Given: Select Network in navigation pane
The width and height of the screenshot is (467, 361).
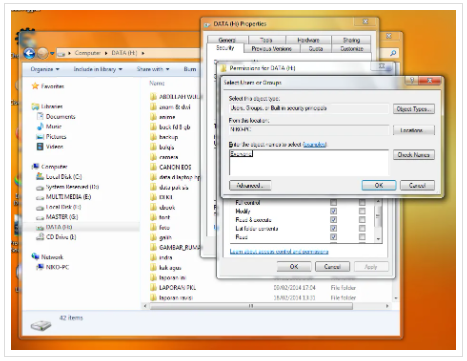Looking at the screenshot, I should pos(47,257).
